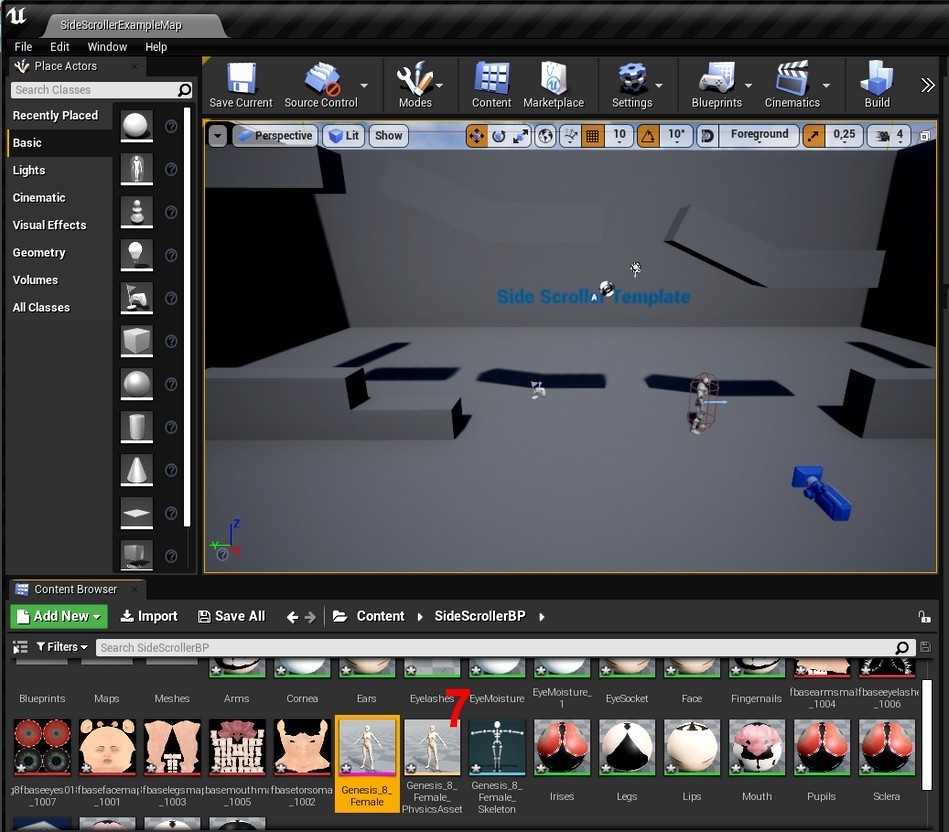Open the Window menu
This screenshot has width=949, height=832.
point(107,47)
